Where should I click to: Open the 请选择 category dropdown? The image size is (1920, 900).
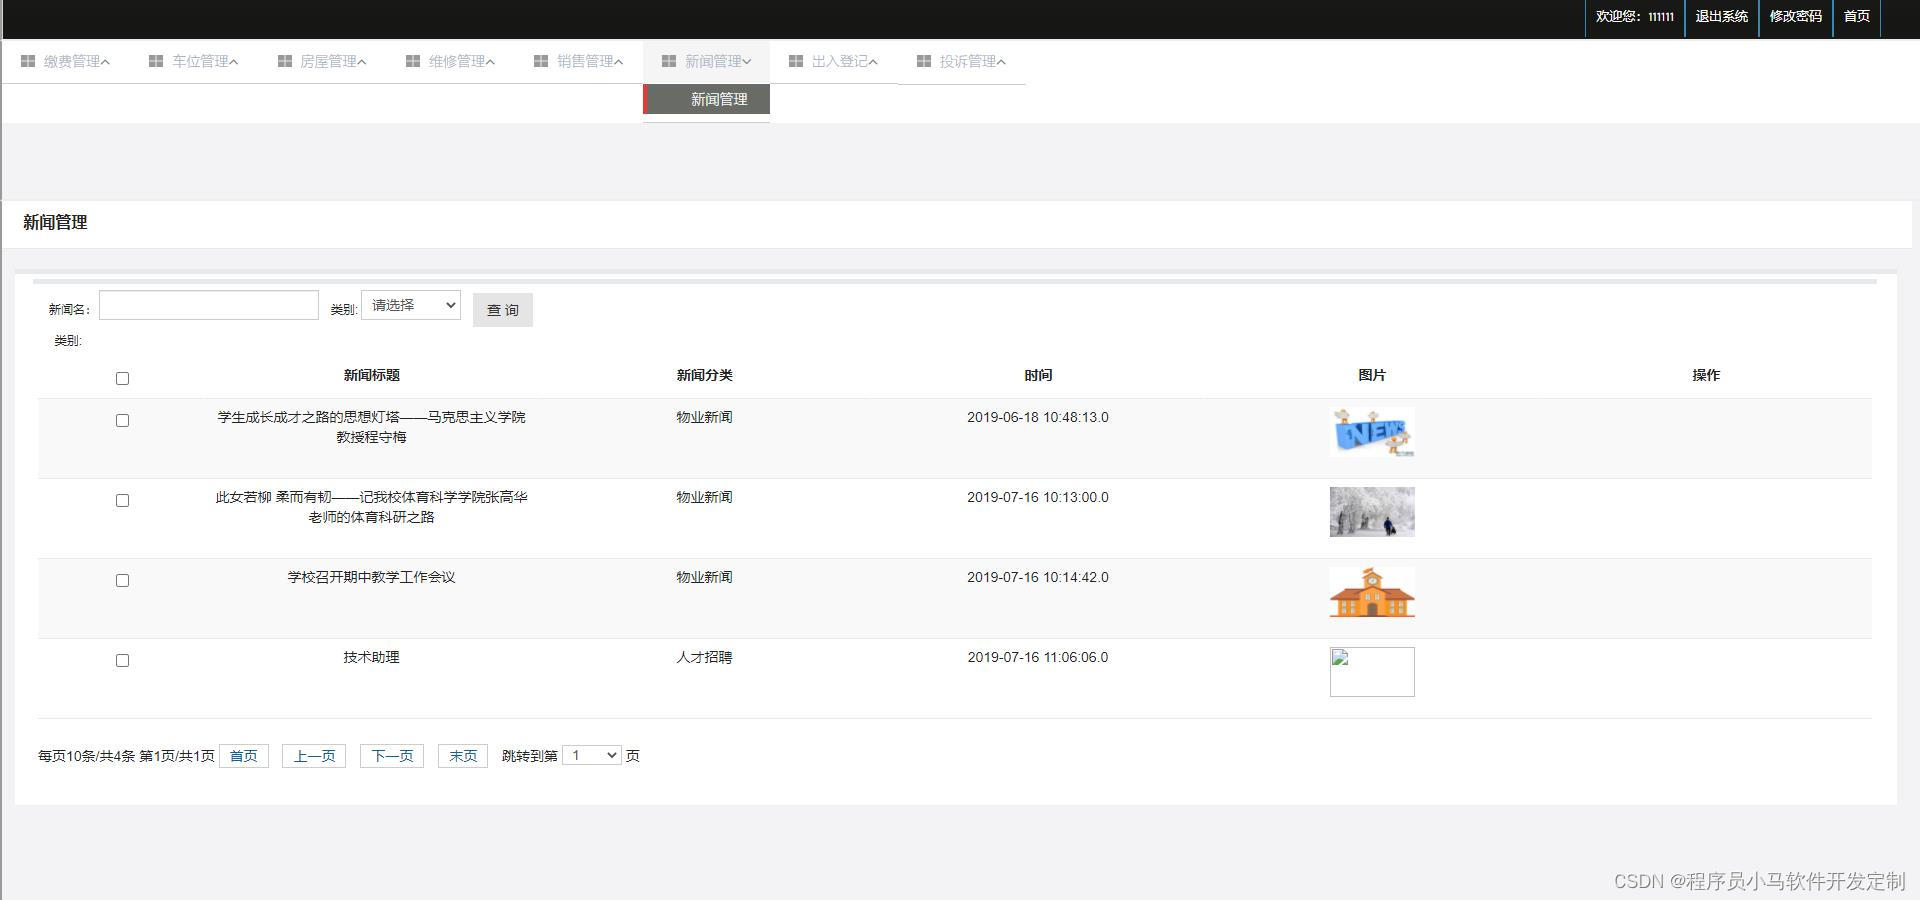coord(410,305)
